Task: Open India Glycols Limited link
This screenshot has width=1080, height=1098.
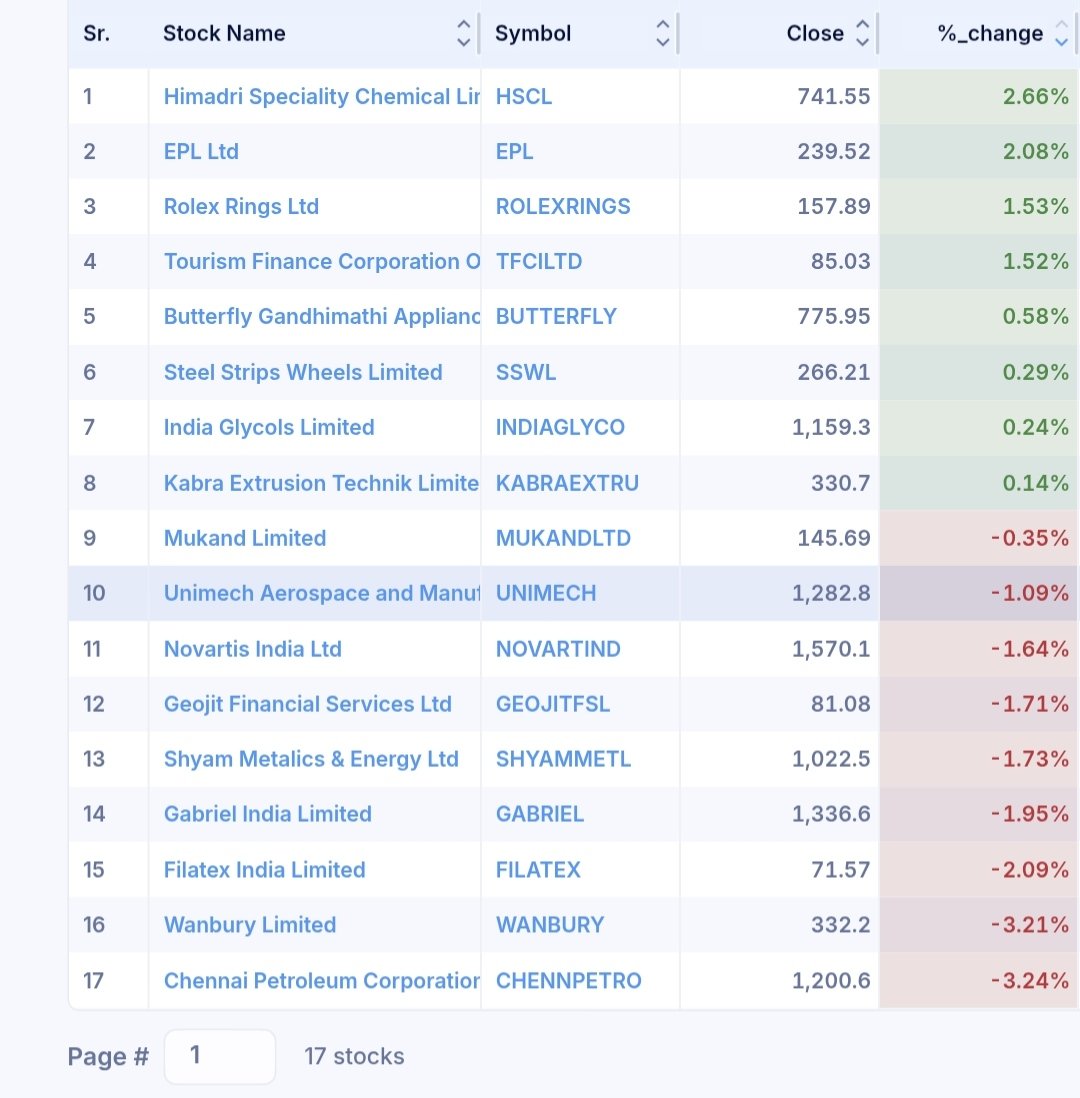Action: [269, 427]
